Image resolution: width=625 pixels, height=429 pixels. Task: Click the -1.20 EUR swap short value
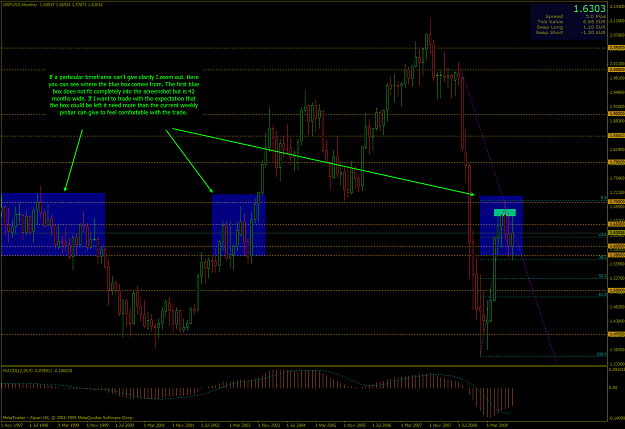[x=594, y=32]
